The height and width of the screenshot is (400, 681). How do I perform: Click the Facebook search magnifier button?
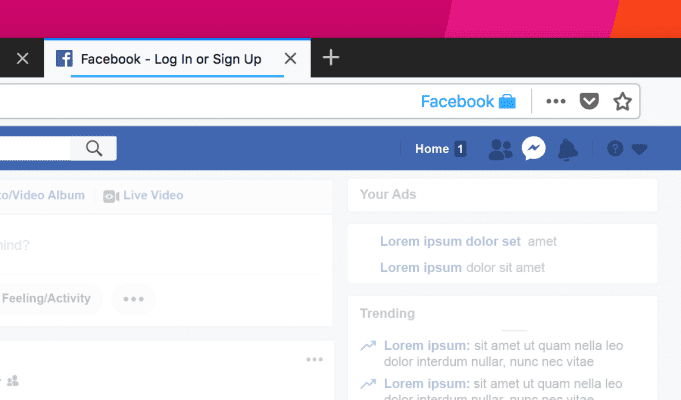click(94, 149)
